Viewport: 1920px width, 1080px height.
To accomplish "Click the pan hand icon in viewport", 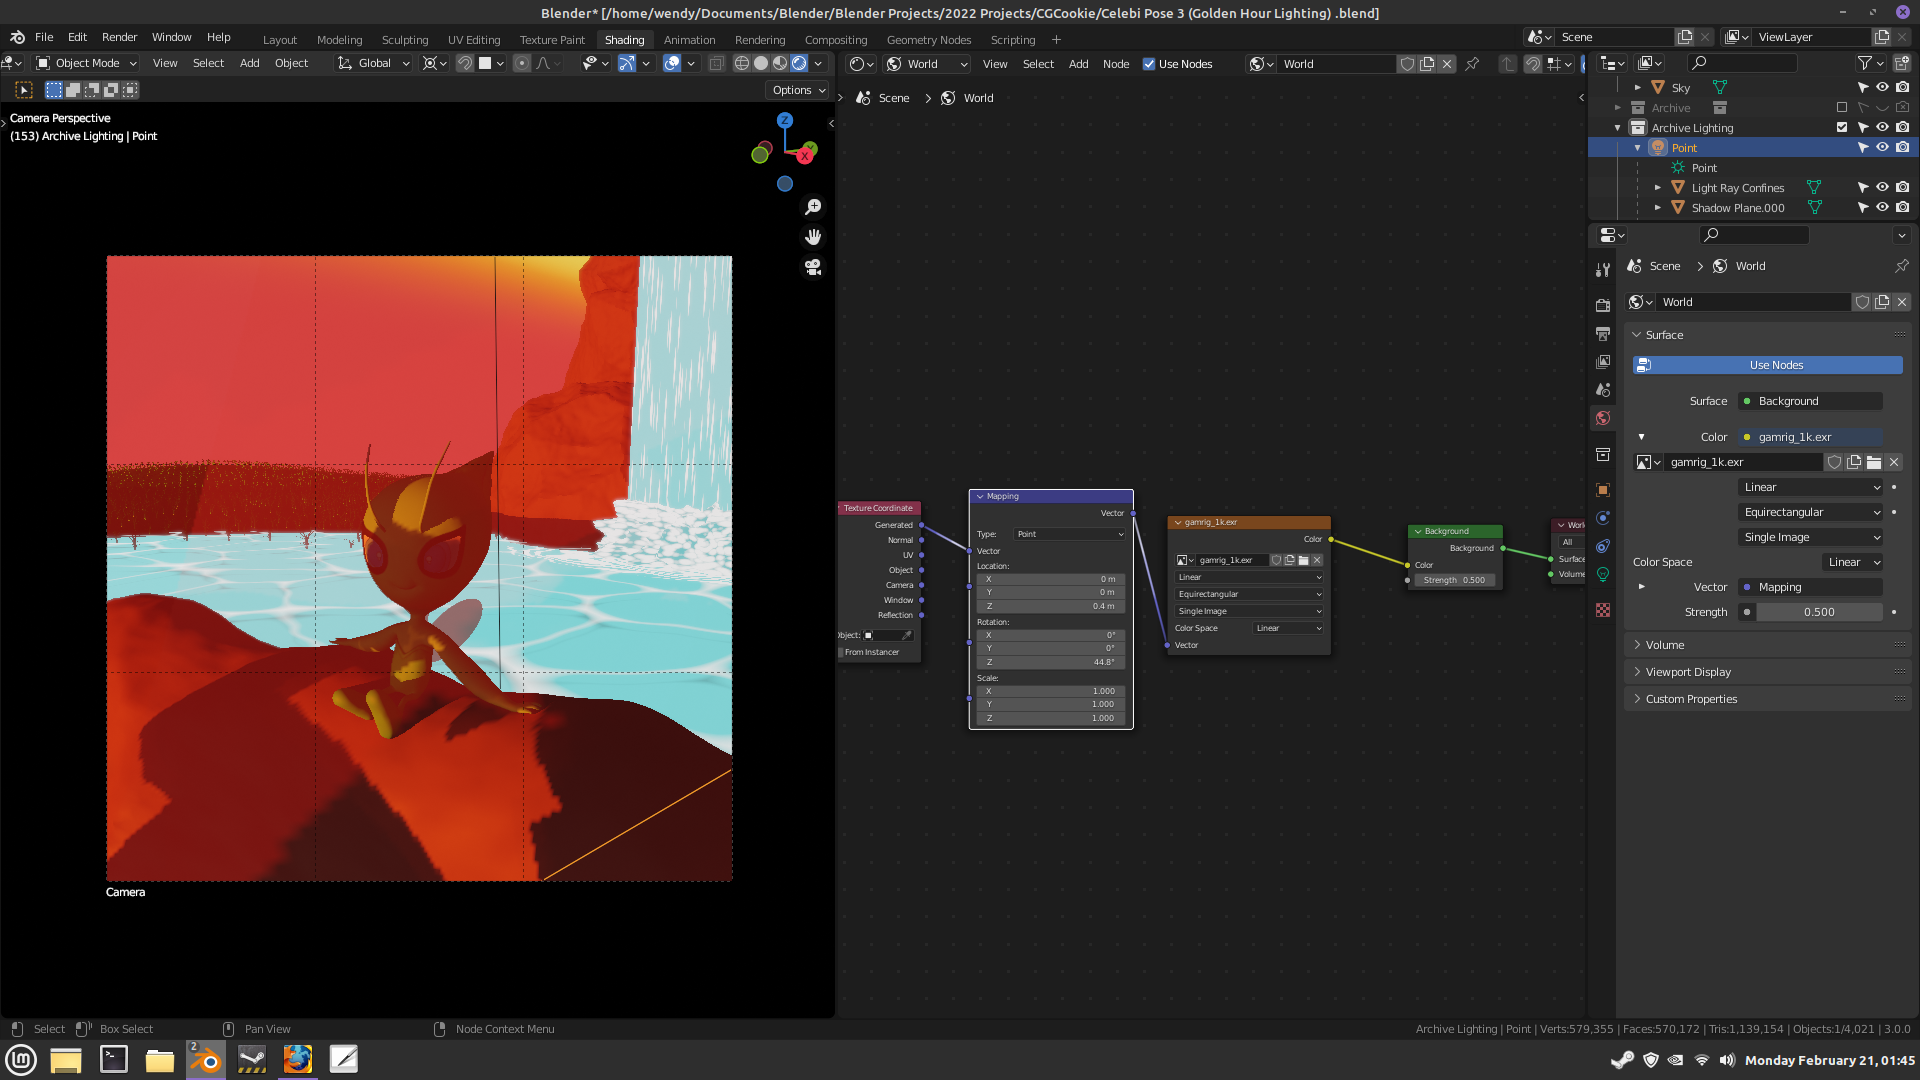I will 813,237.
